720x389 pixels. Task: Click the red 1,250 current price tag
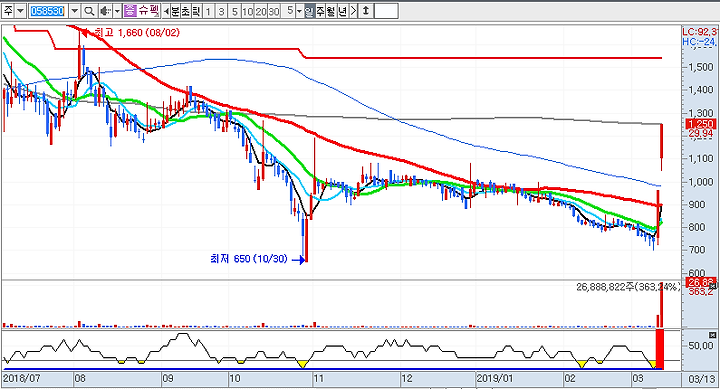pos(700,124)
